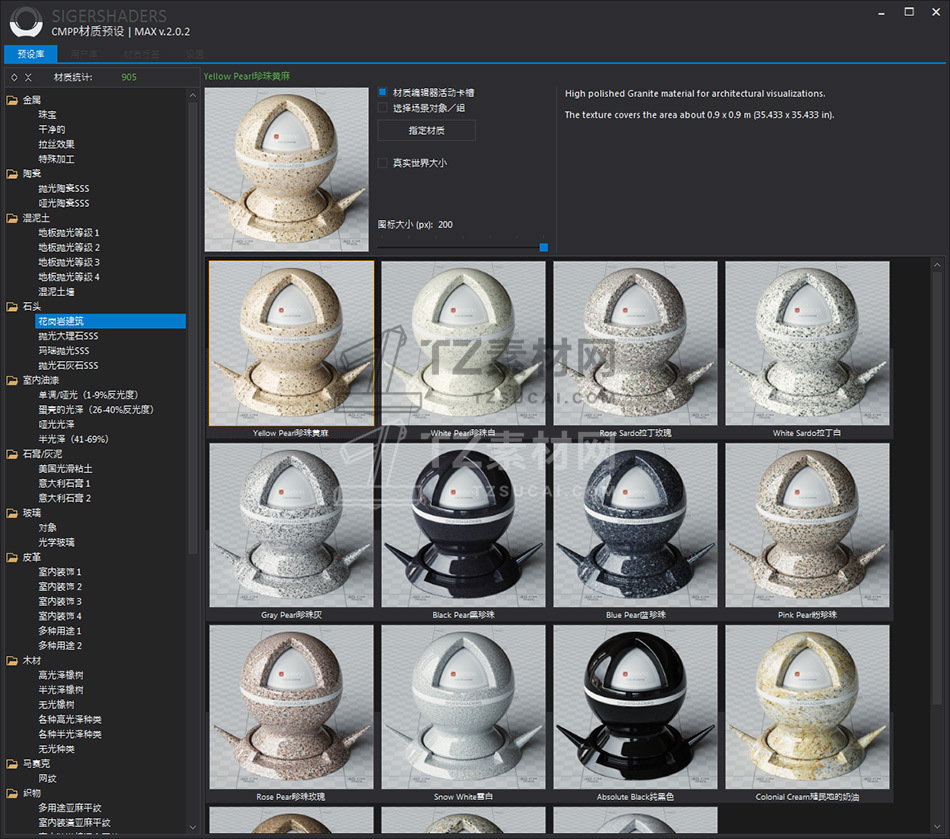Click the thumbnail grid scroll-down arrow
Screen dimensions: 950x839
[937, 826]
